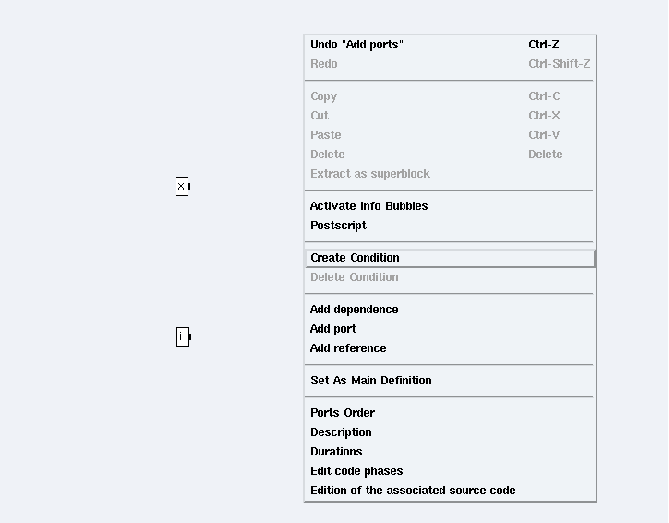Select Set As Main Definition
This screenshot has height=523, width=669.
(450, 381)
